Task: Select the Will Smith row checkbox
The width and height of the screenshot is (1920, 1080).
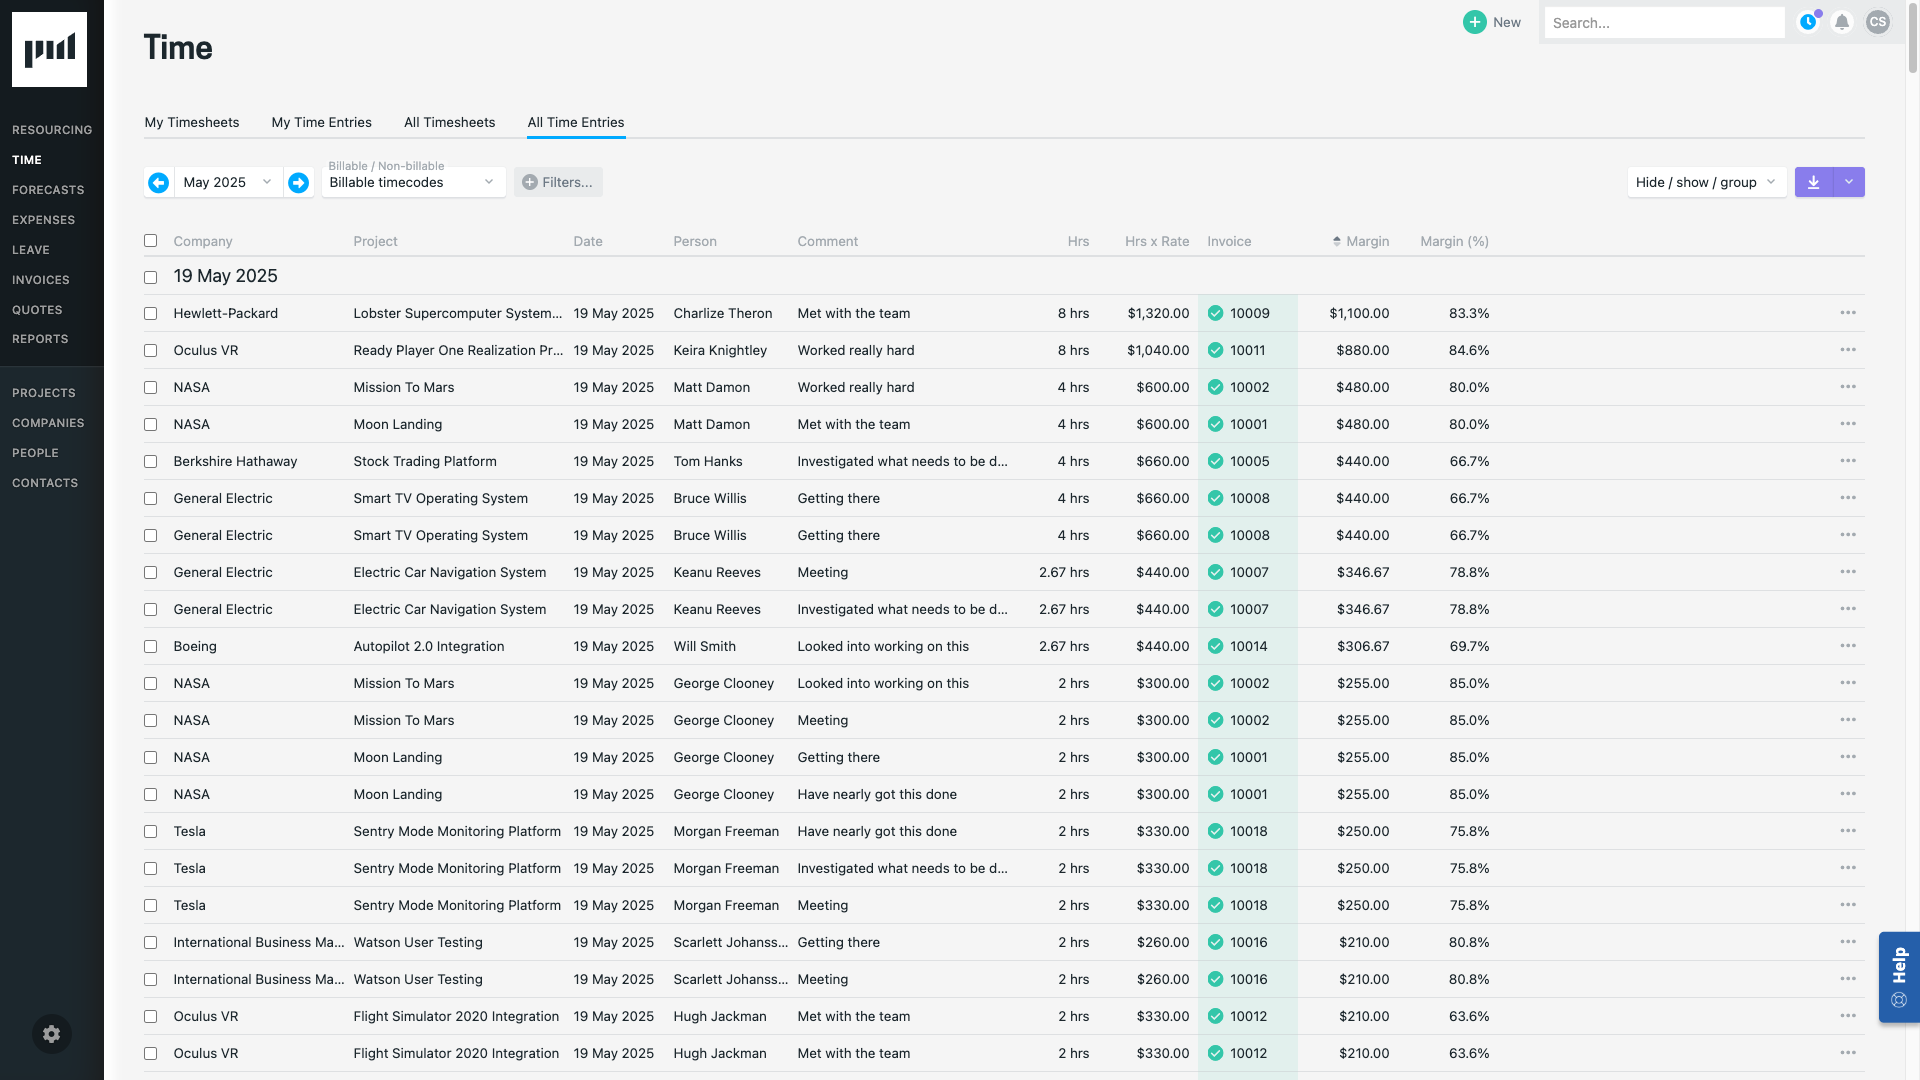Action: point(150,646)
